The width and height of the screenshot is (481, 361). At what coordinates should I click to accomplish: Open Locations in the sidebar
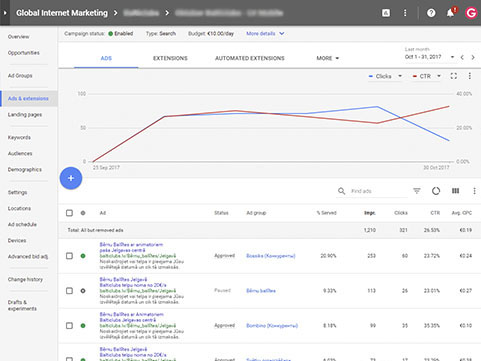pyautogui.click(x=19, y=208)
